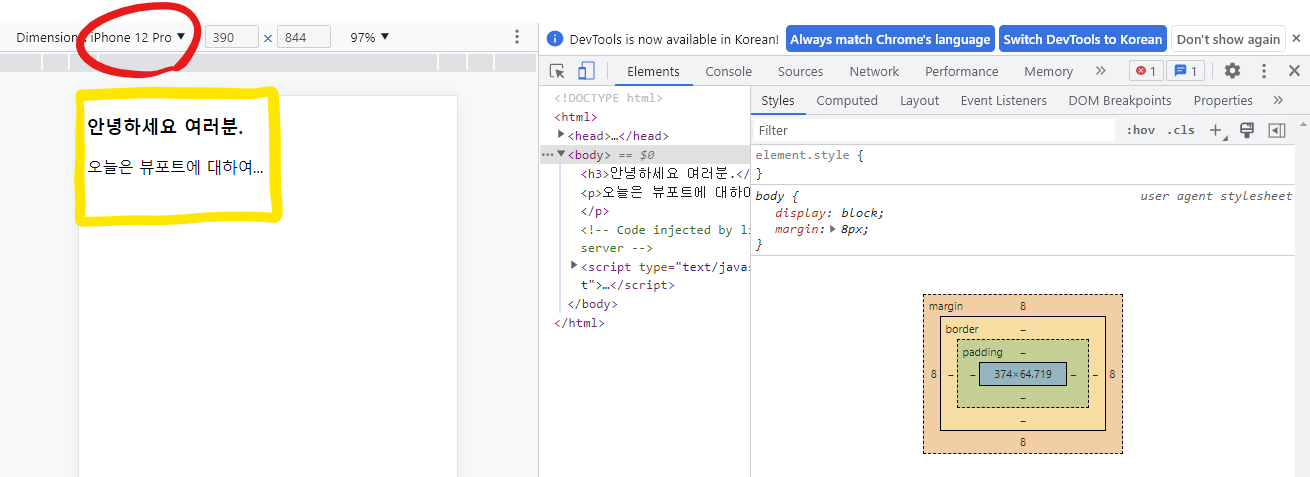Image resolution: width=1310 pixels, height=477 pixels.
Task: Go to the Memory tab
Action: tap(1048, 71)
